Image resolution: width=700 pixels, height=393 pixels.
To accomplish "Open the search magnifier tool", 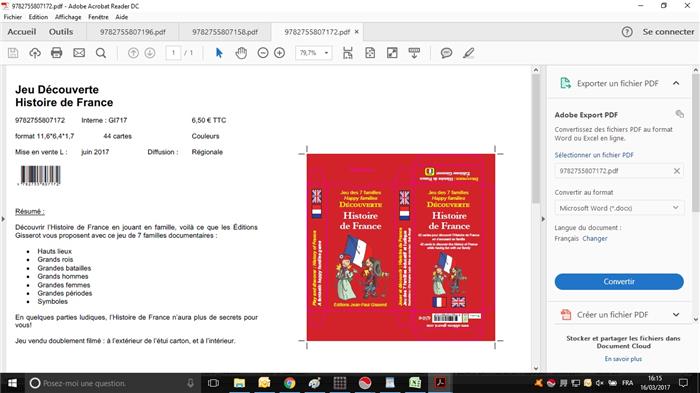I will pyautogui.click(x=101, y=53).
